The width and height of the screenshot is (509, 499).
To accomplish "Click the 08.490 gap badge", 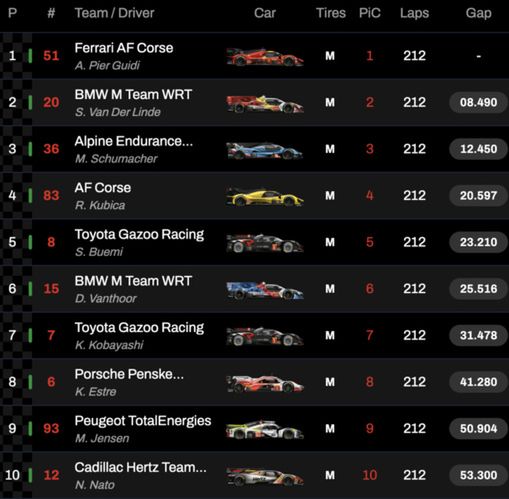I will 478,102.
